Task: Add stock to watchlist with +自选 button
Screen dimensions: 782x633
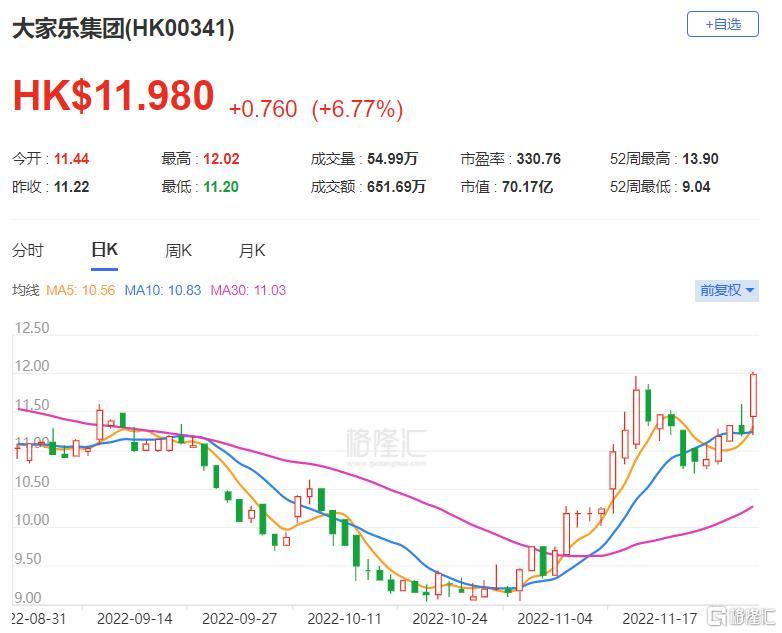Action: [723, 24]
